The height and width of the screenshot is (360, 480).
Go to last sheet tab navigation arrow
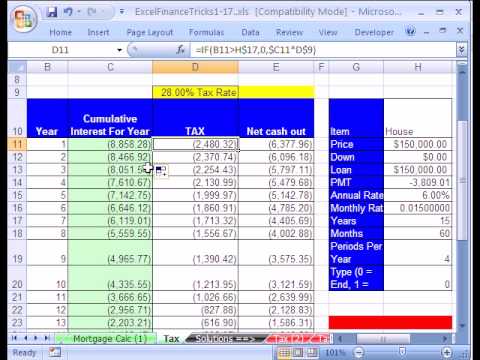point(47,338)
